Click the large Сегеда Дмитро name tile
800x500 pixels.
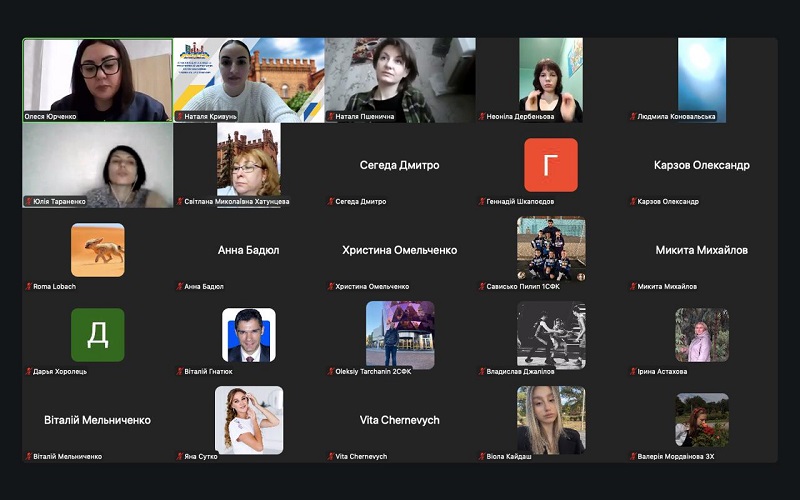click(x=399, y=165)
